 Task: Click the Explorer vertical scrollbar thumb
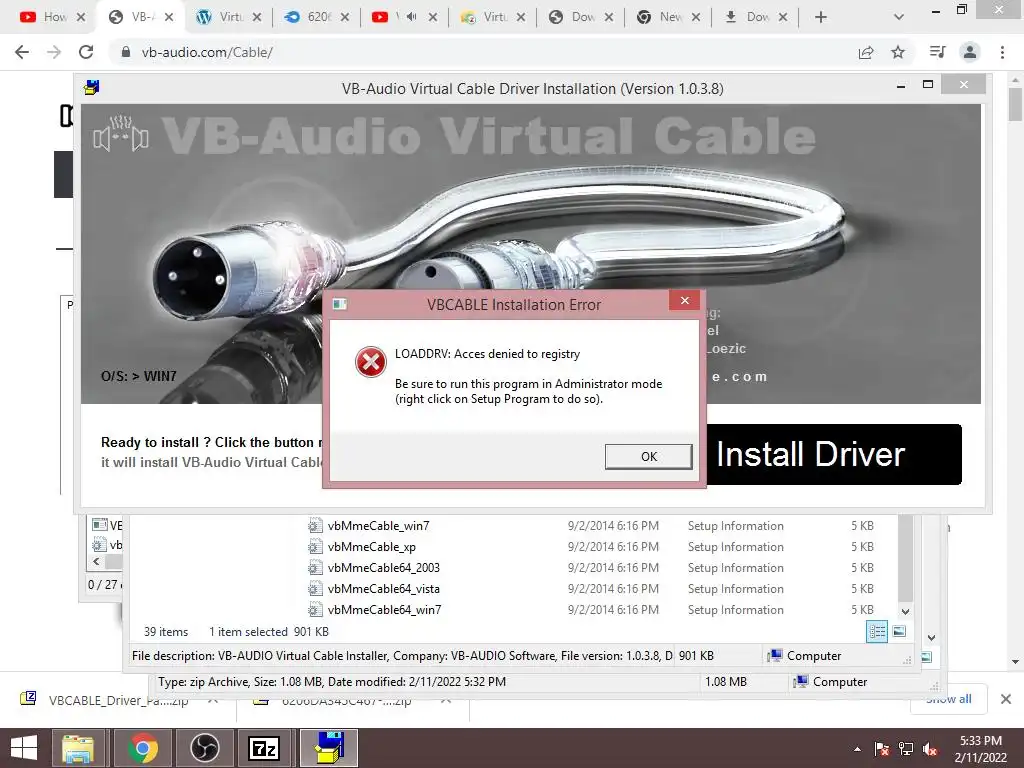click(x=905, y=558)
